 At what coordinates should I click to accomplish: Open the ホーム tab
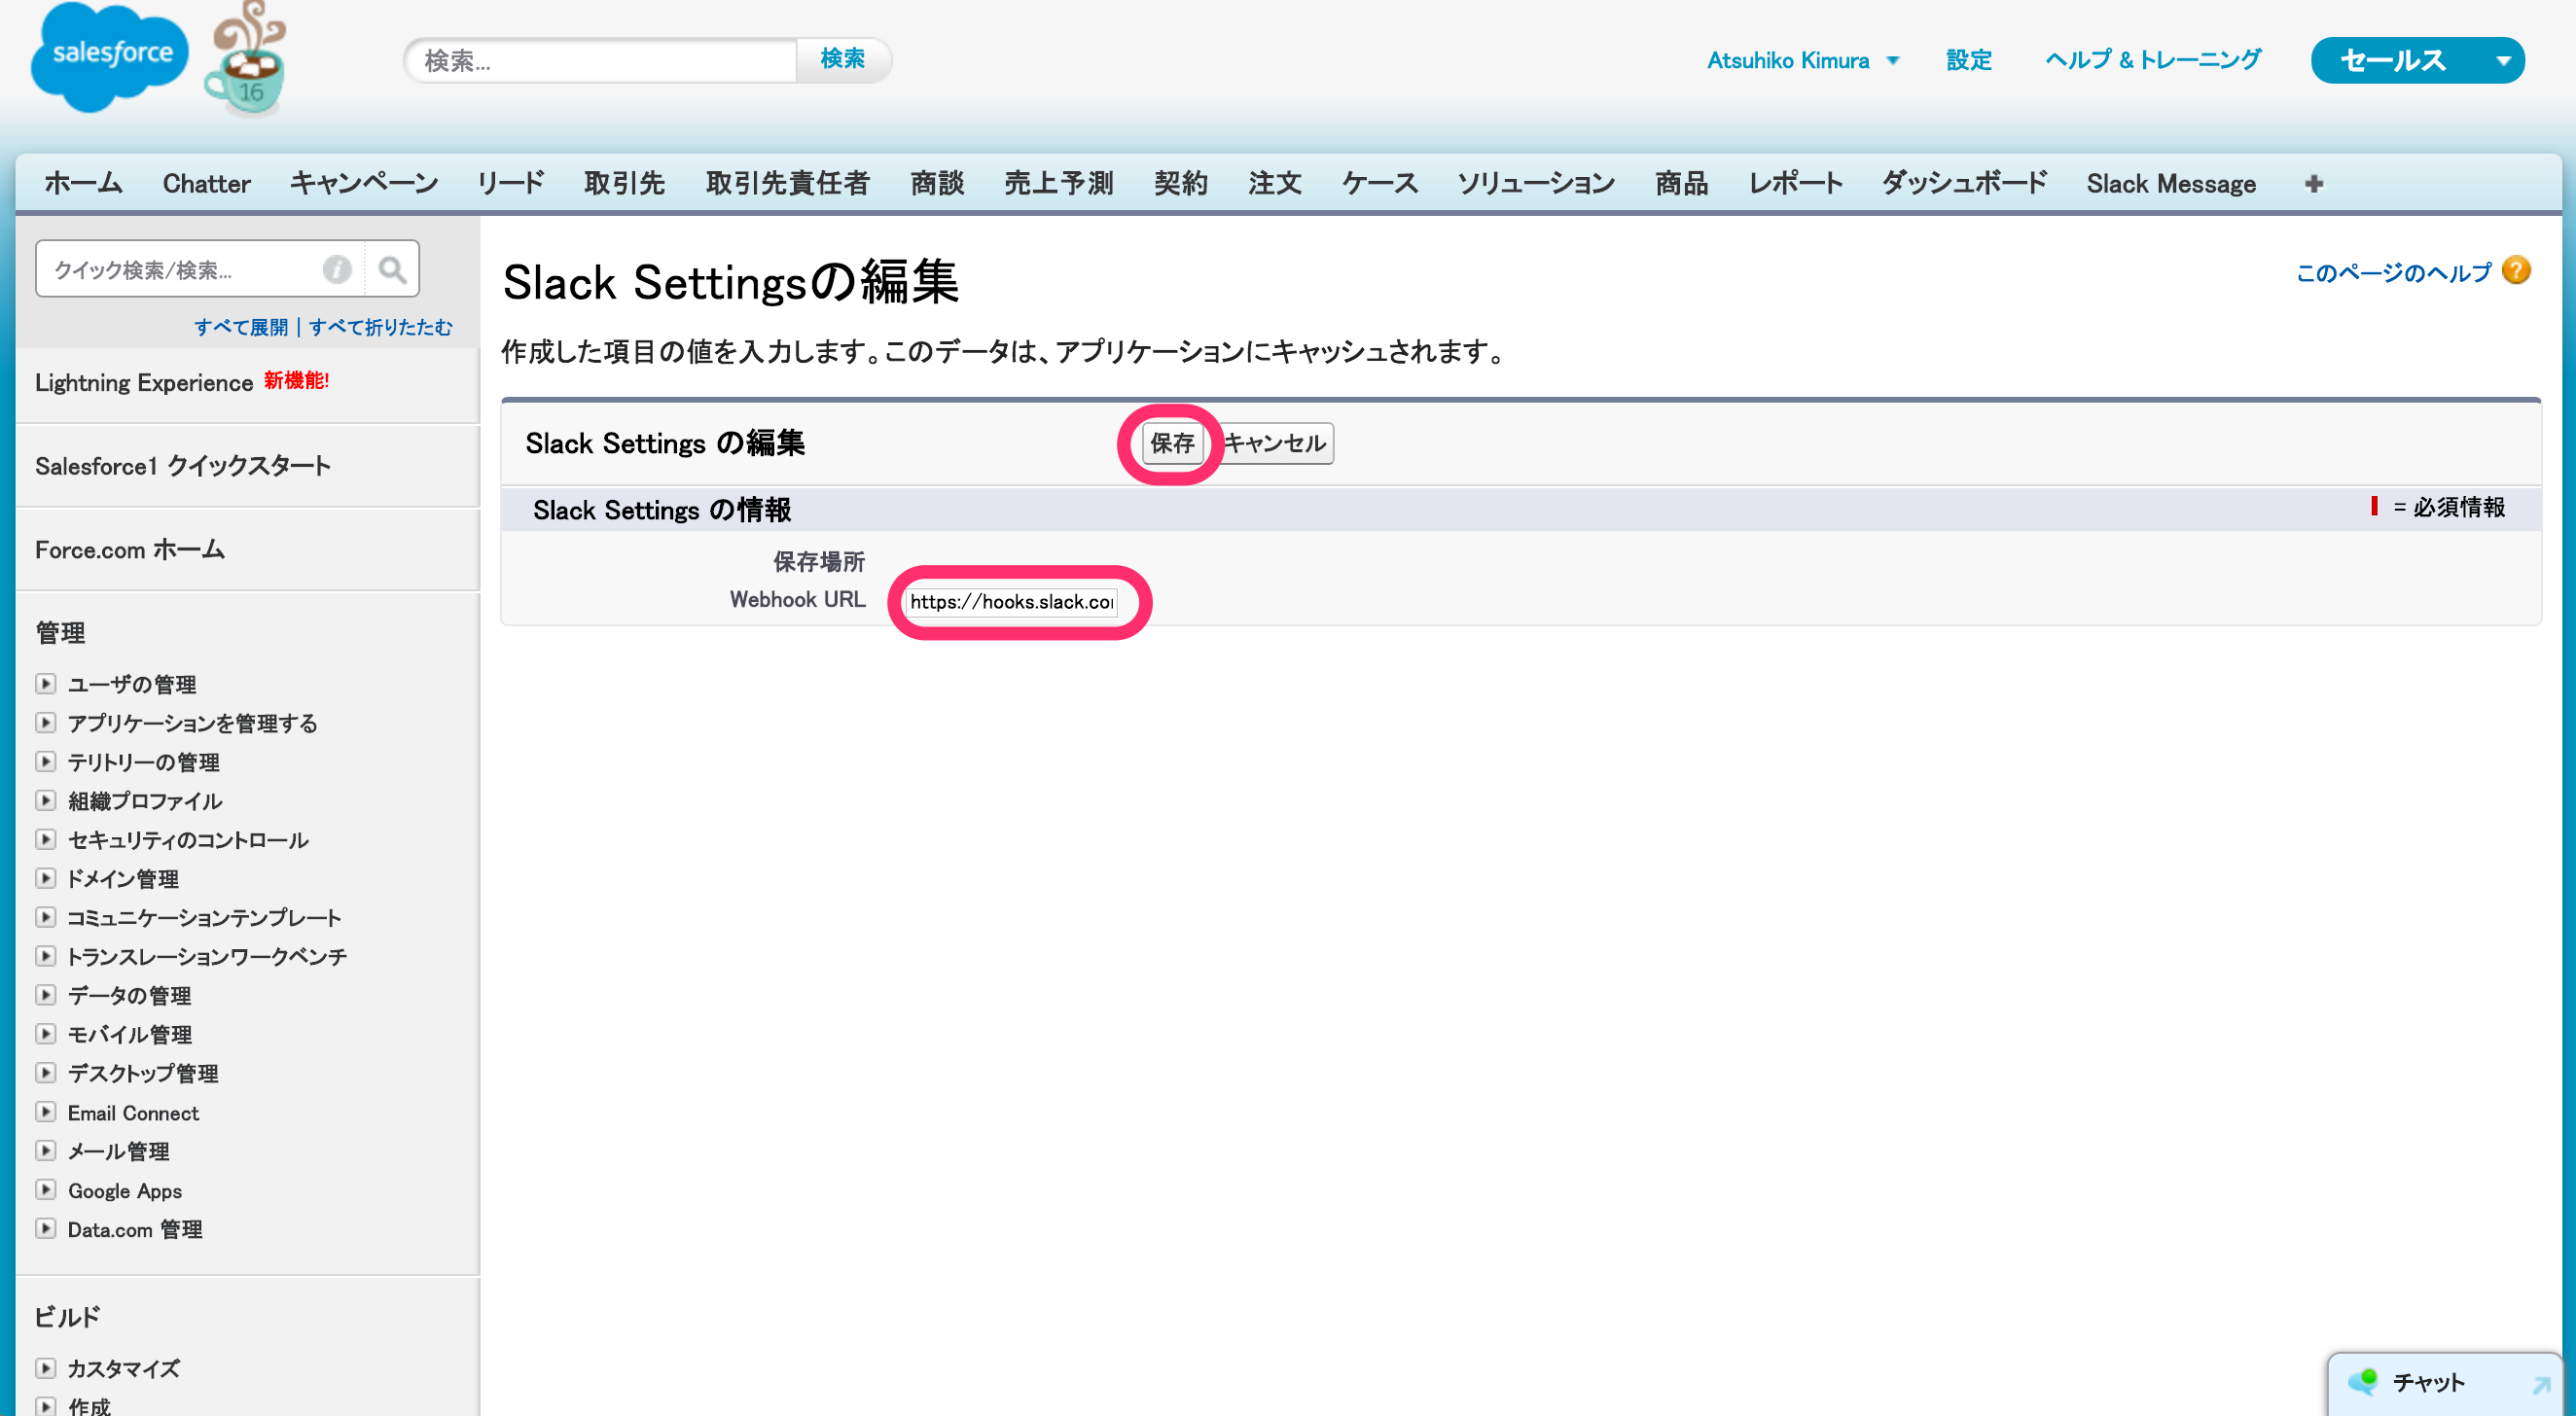tap(83, 184)
